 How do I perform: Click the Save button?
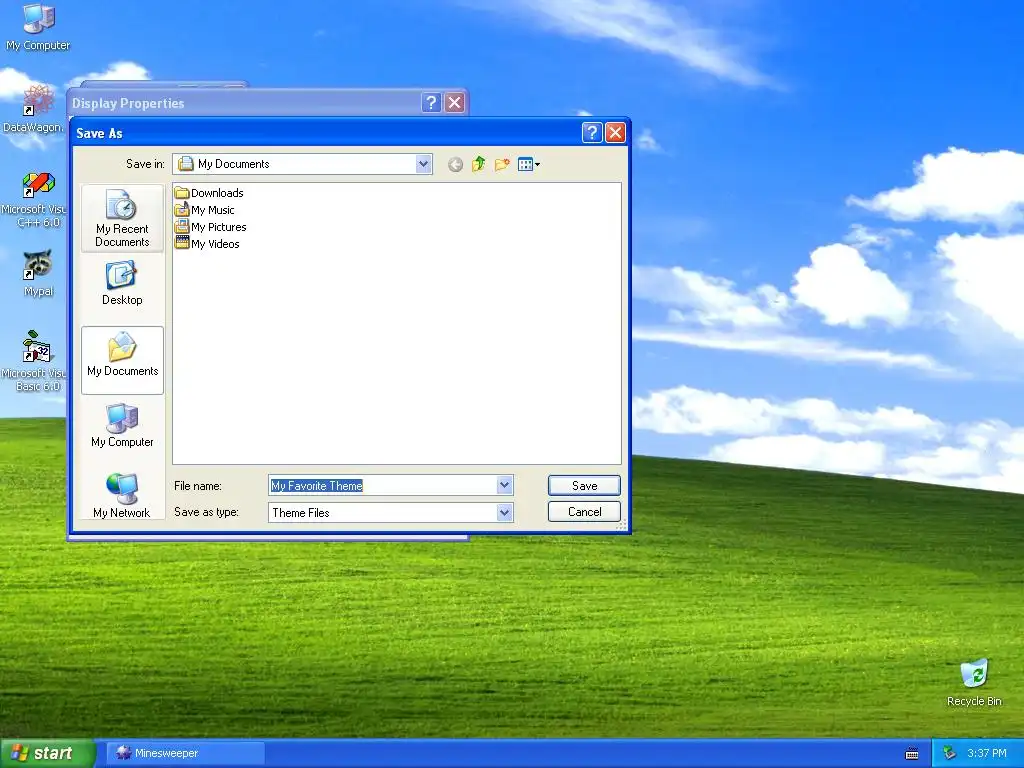pyautogui.click(x=584, y=485)
